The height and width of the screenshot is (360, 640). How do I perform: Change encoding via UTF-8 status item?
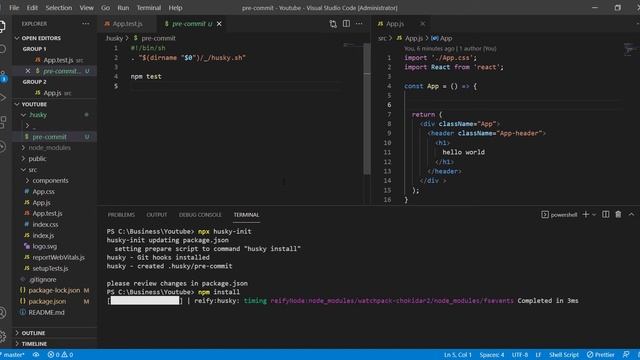tap(520, 355)
